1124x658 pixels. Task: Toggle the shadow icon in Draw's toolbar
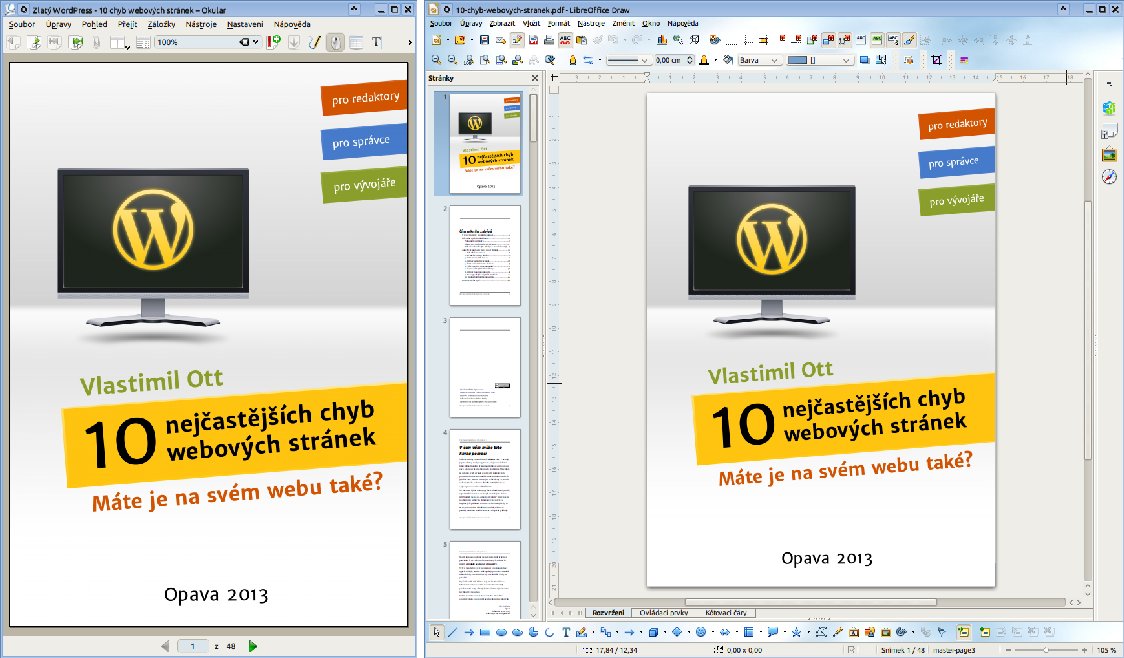[865, 60]
